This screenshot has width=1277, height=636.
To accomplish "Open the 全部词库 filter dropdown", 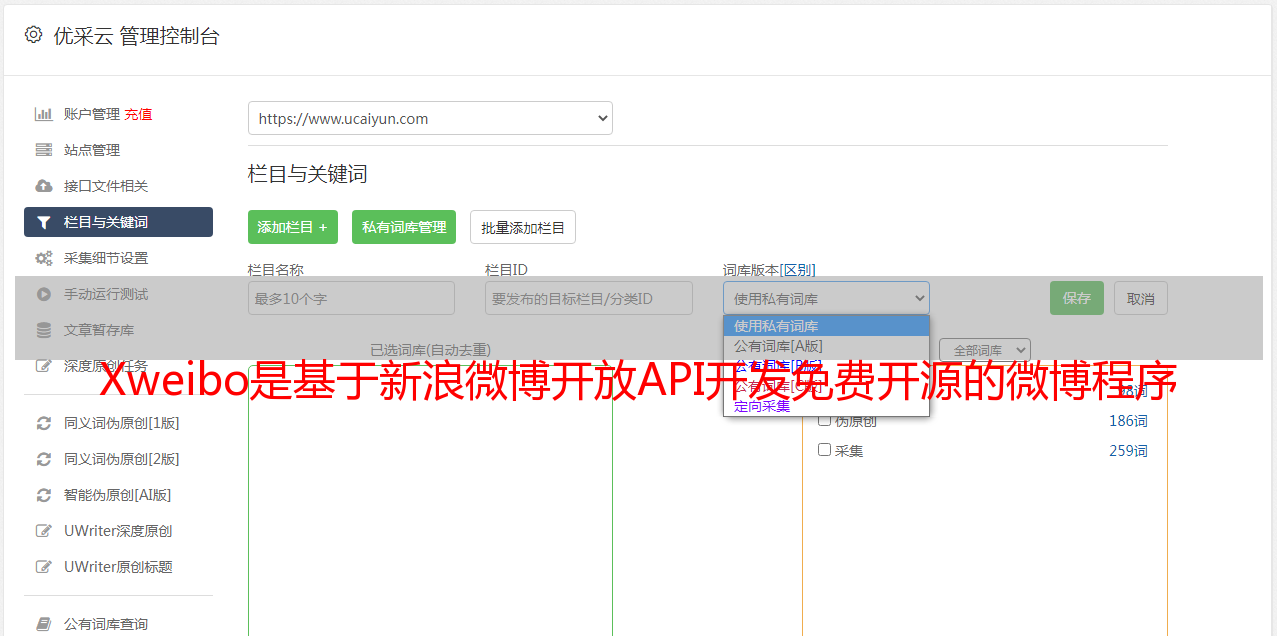I will (985, 350).
